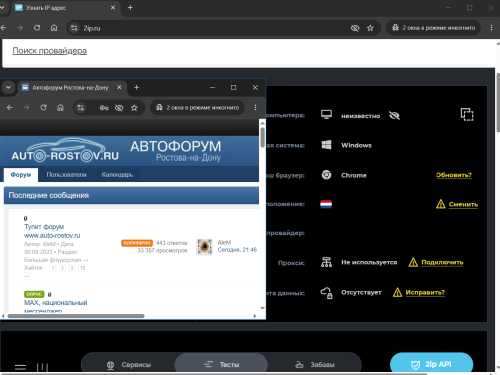Click the Windows logo icon on 2ip
Viewport: 500px width, 375px height.
coord(326,145)
